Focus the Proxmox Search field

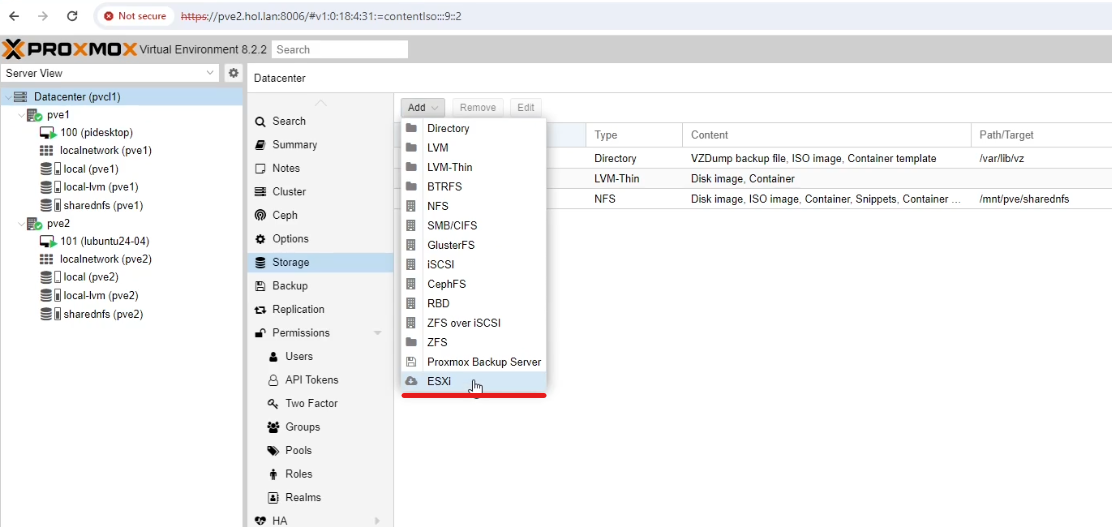340,50
